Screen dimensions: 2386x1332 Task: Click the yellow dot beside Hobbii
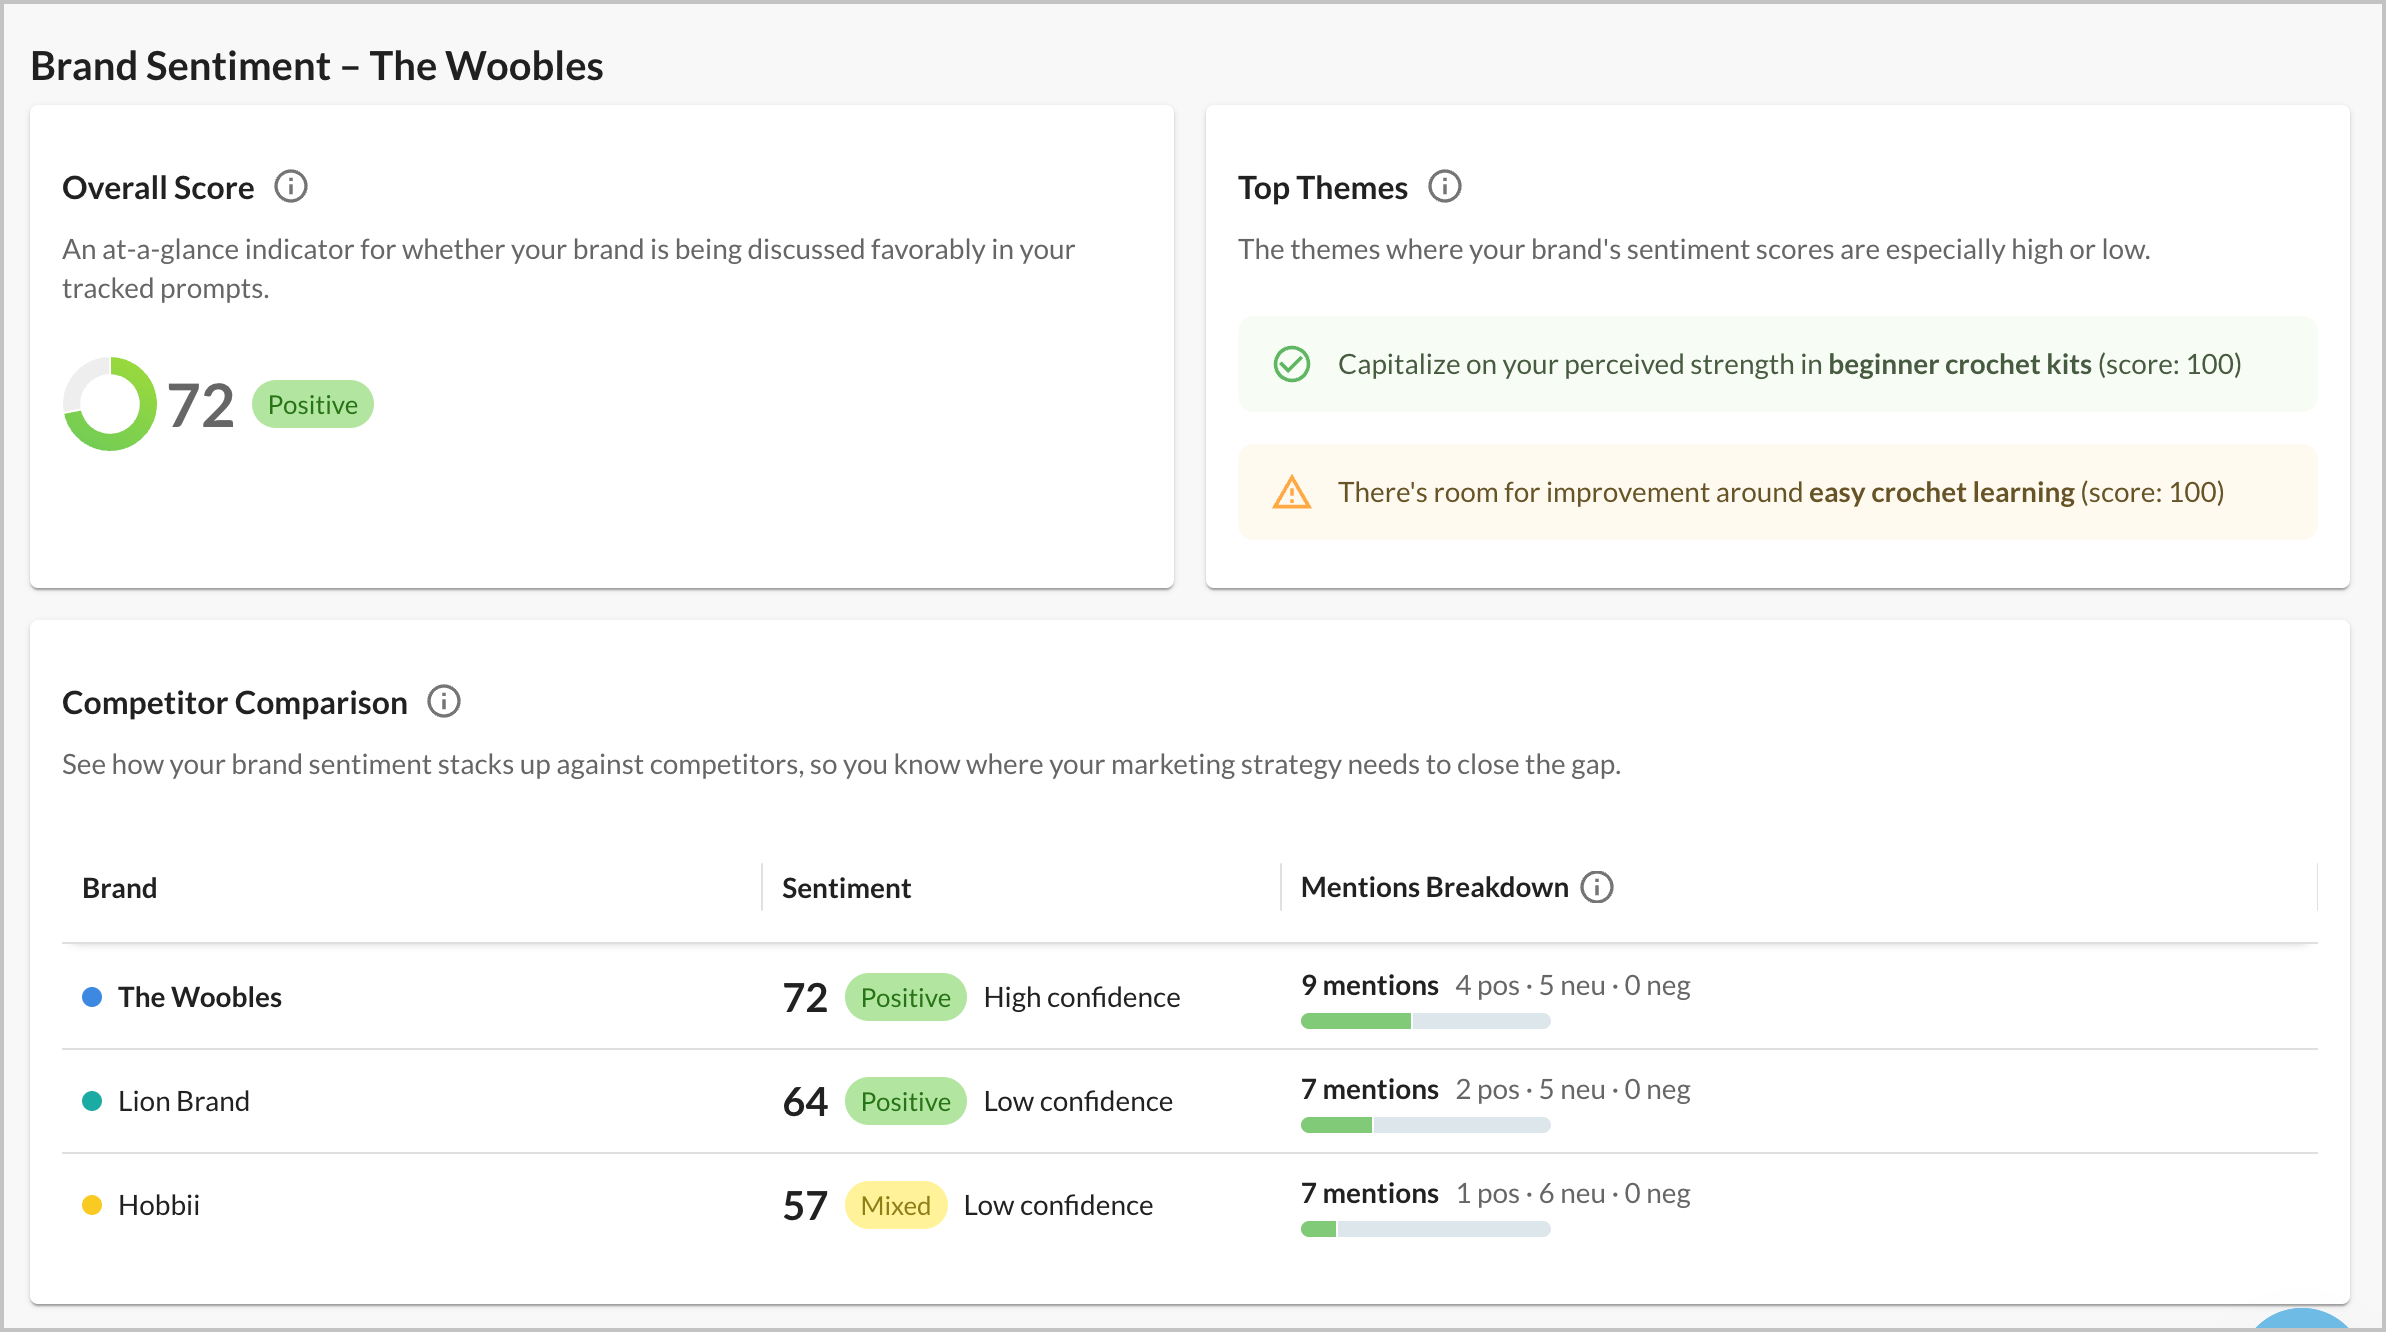point(92,1205)
